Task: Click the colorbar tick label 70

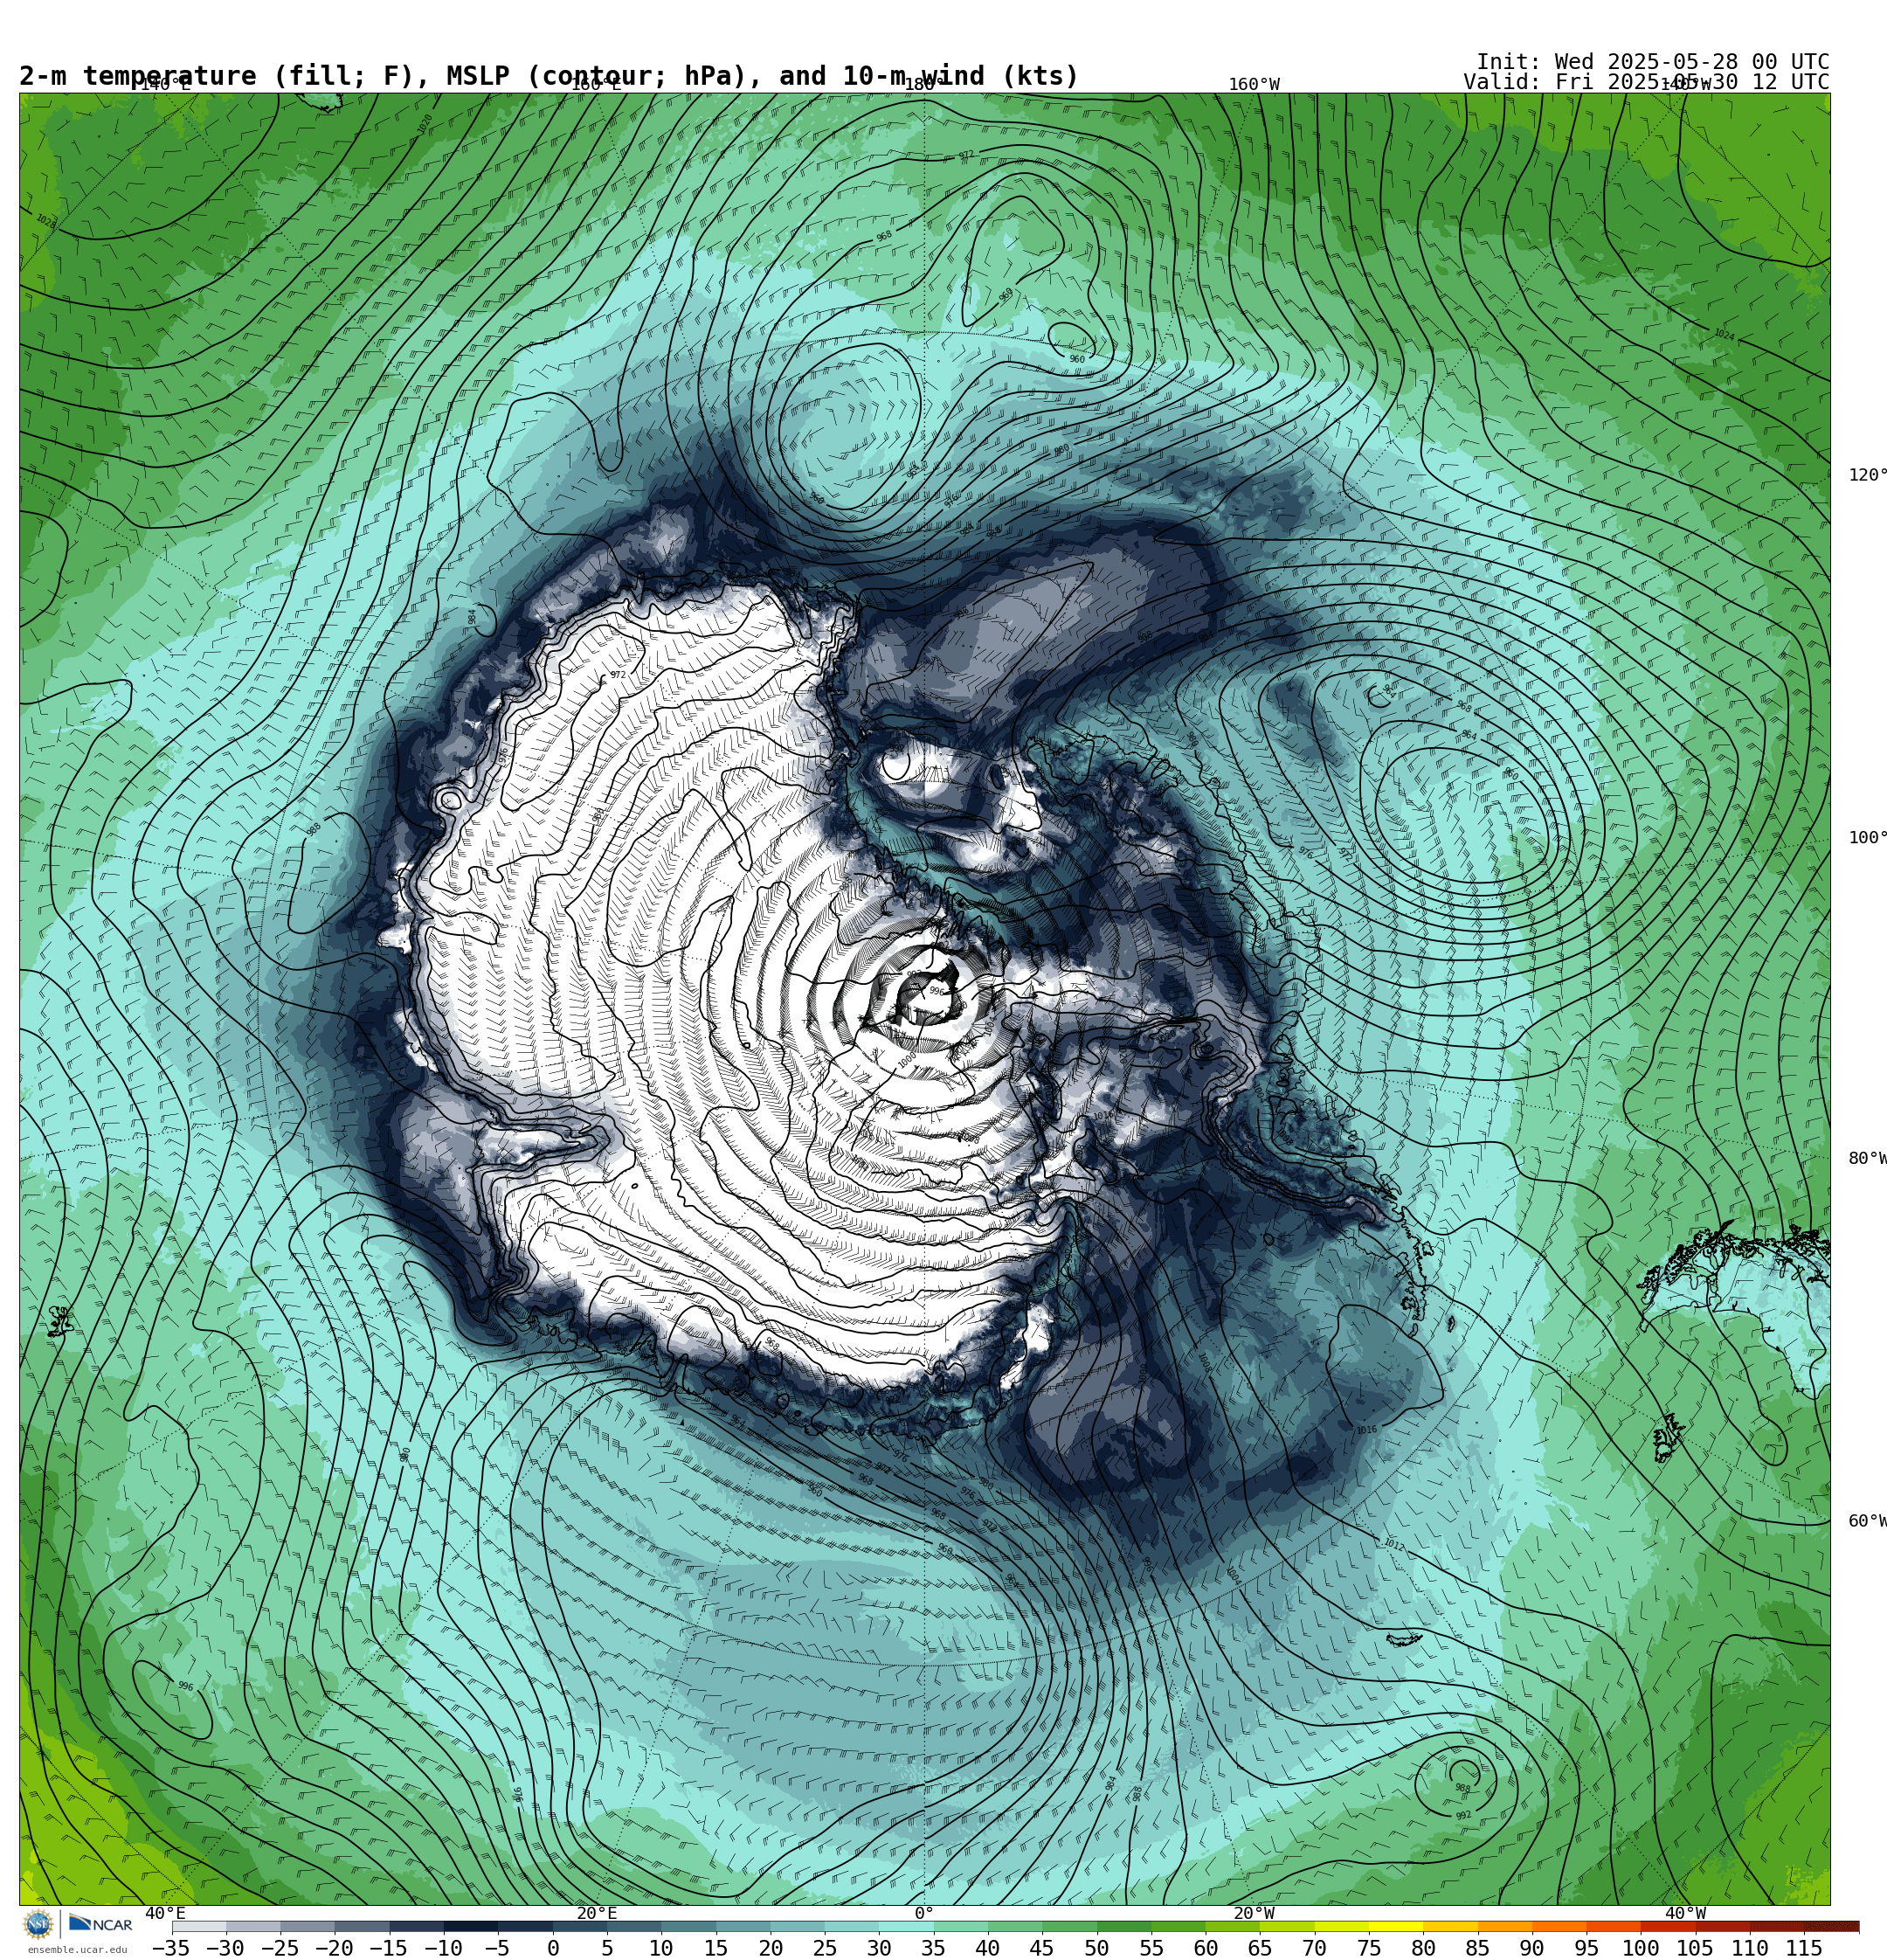Action: pos(1314,1948)
